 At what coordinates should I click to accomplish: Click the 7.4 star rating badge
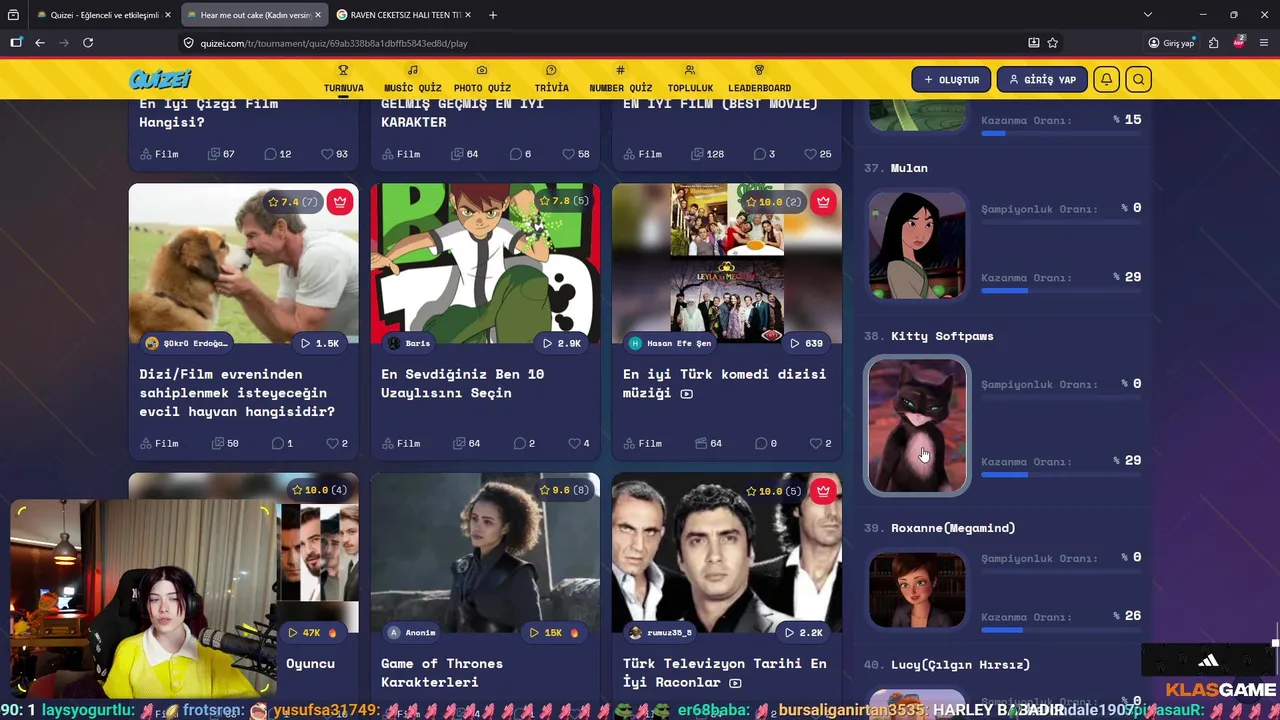[x=292, y=202]
